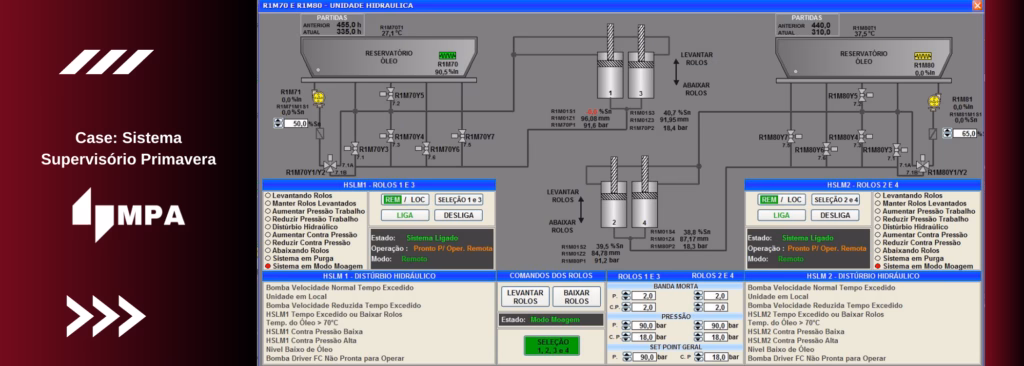Click HSLM1 Levantando Rolos indicator
This screenshot has height=366, width=1024.
pyautogui.click(x=268, y=195)
